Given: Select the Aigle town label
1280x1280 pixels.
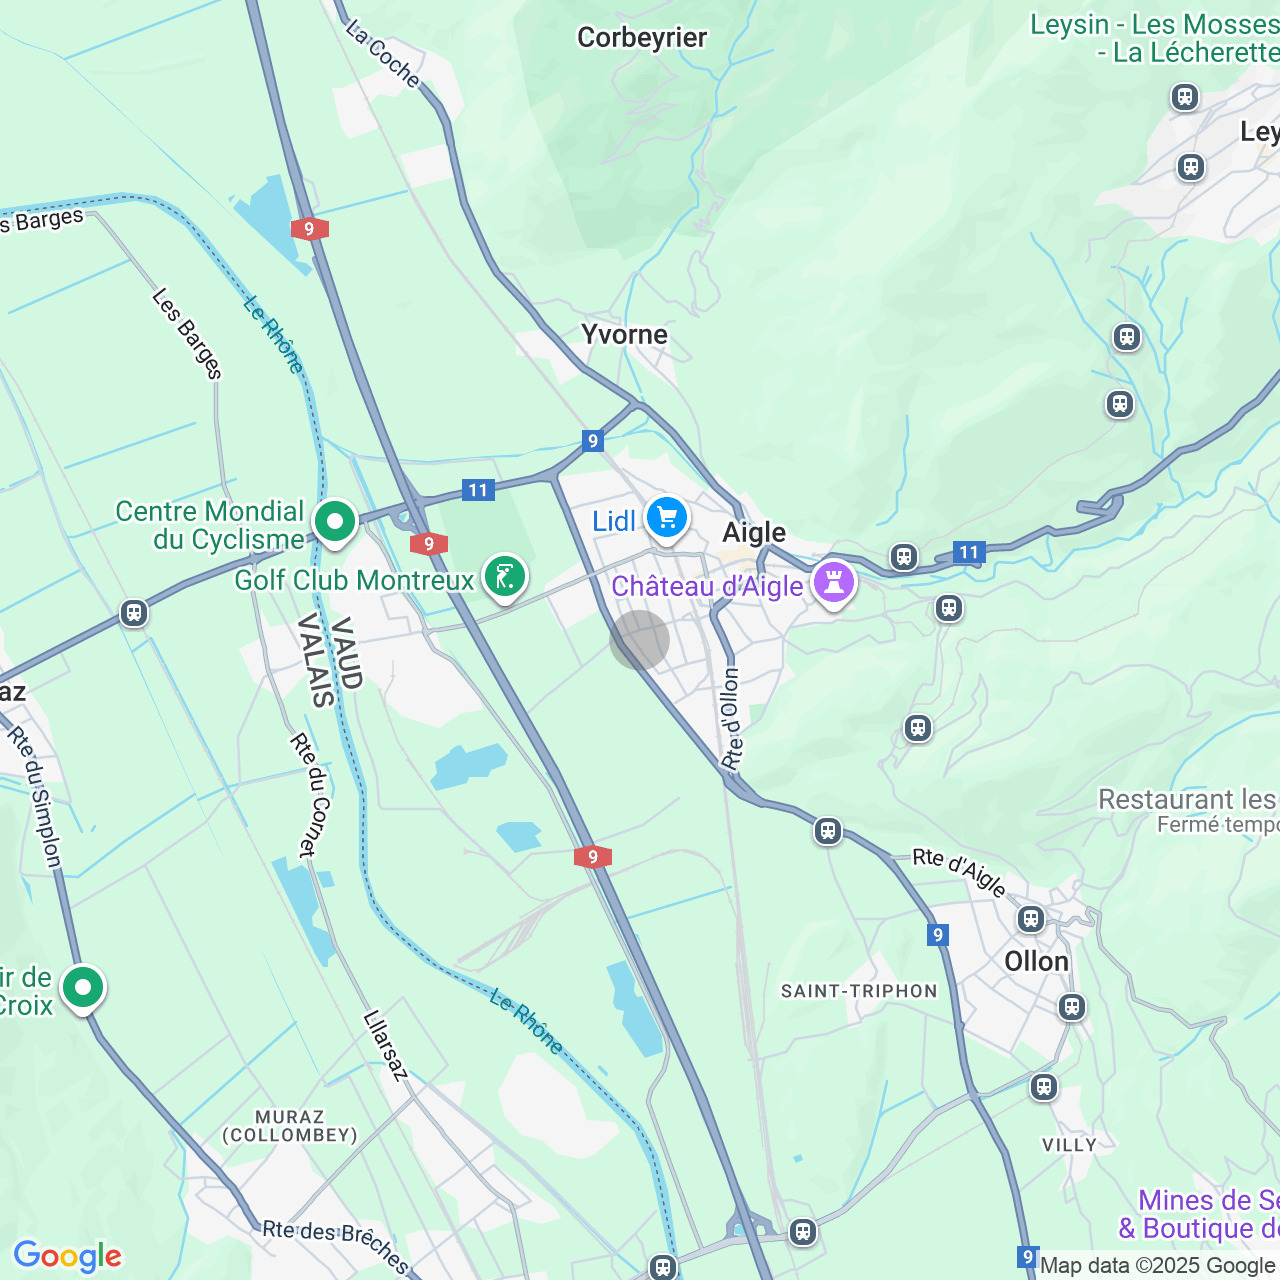Looking at the screenshot, I should [x=754, y=532].
